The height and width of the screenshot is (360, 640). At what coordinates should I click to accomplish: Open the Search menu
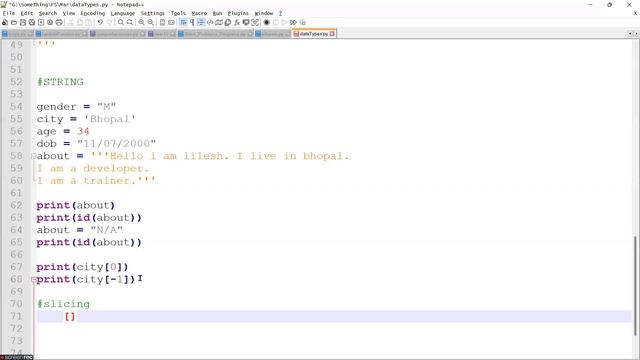(48, 13)
